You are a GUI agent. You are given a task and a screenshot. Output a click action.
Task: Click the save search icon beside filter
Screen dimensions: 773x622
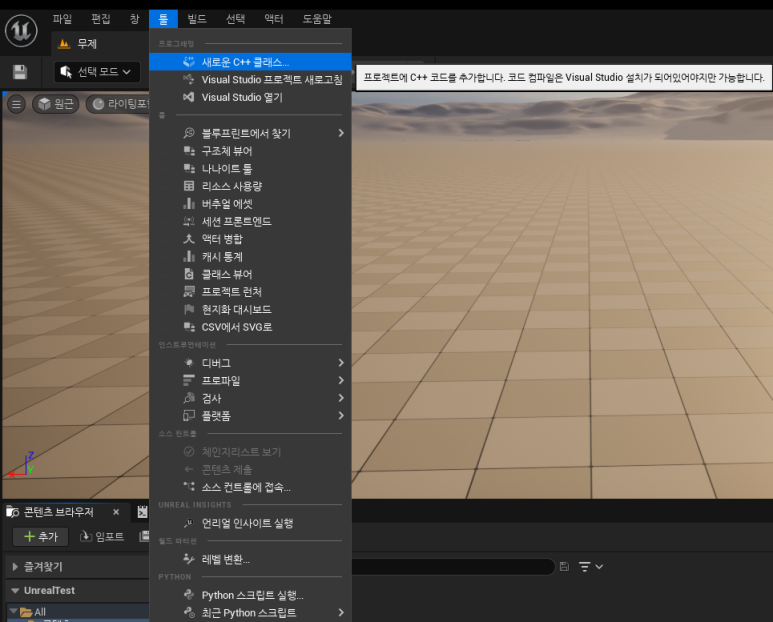[564, 567]
